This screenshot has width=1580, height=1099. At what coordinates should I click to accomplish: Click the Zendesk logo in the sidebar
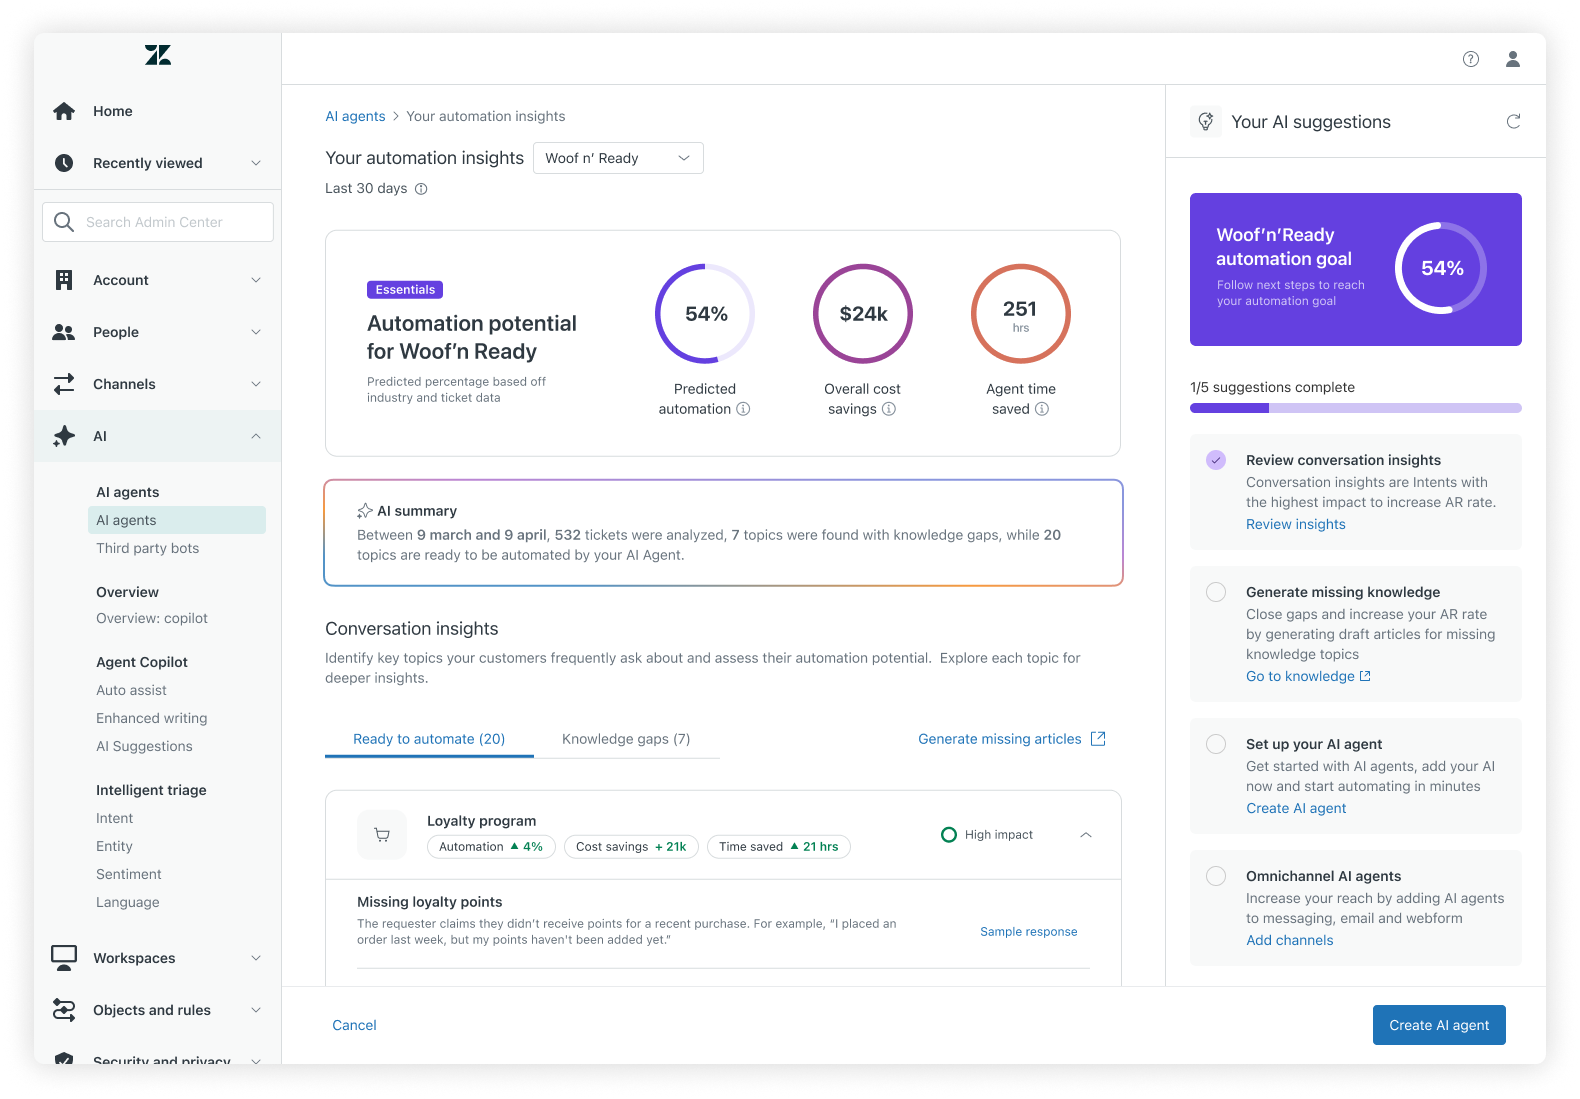coord(158,56)
